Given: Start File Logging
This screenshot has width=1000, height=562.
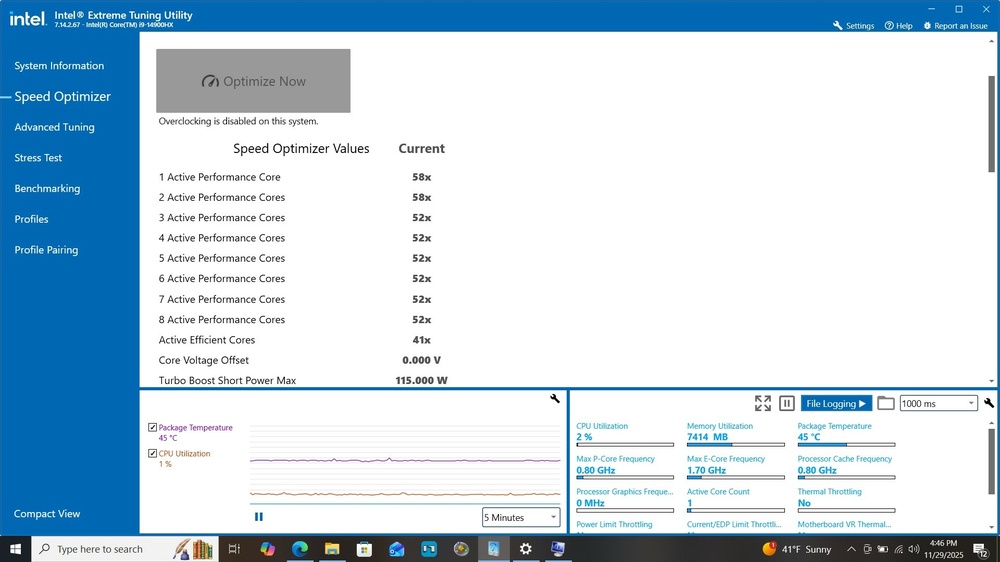Looking at the screenshot, I should [x=836, y=403].
